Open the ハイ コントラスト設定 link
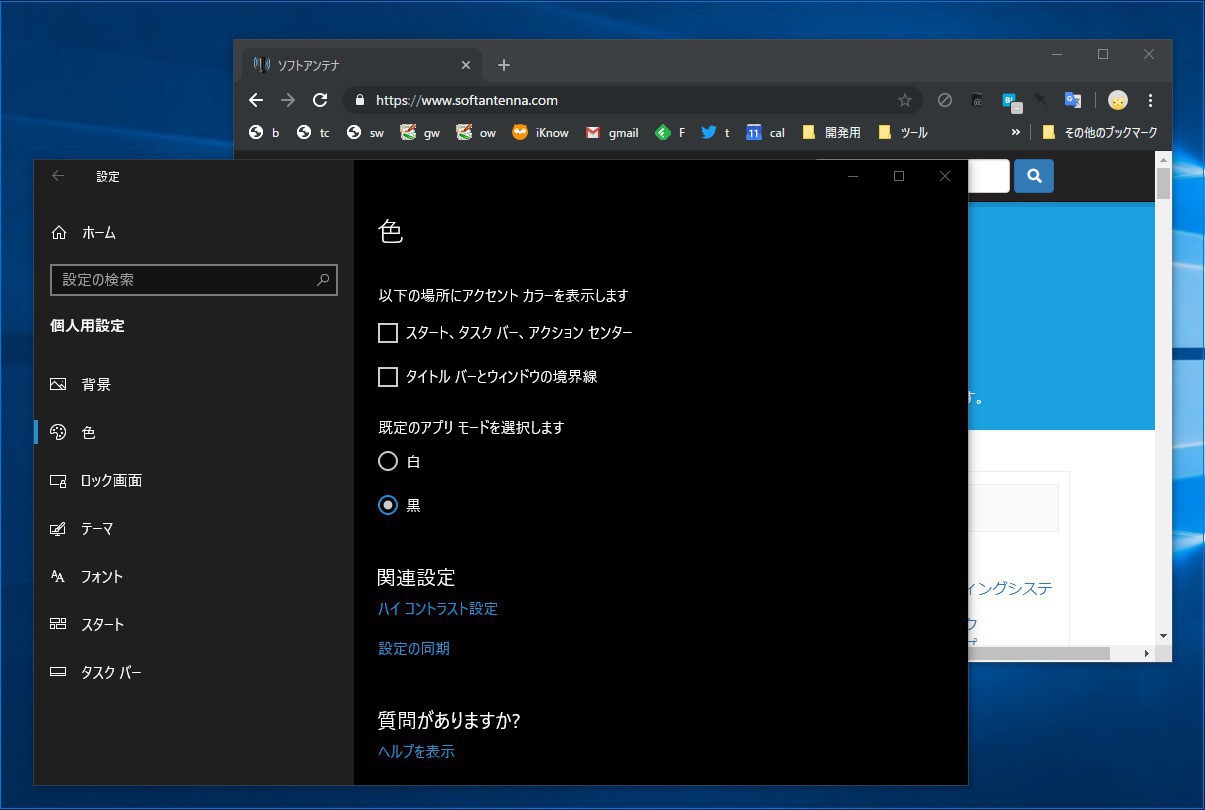The height and width of the screenshot is (810, 1205). tap(437, 609)
